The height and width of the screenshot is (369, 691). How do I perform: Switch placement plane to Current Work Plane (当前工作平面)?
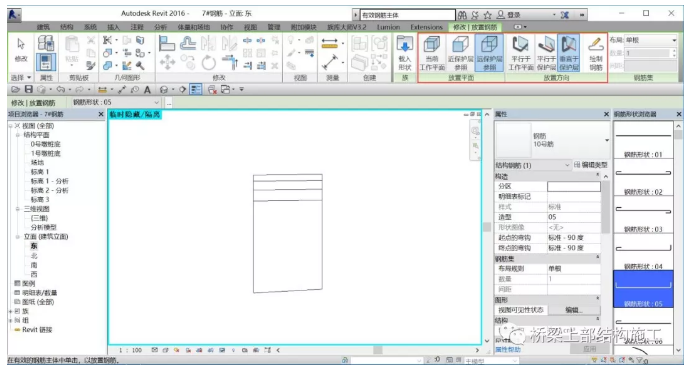tap(432, 53)
